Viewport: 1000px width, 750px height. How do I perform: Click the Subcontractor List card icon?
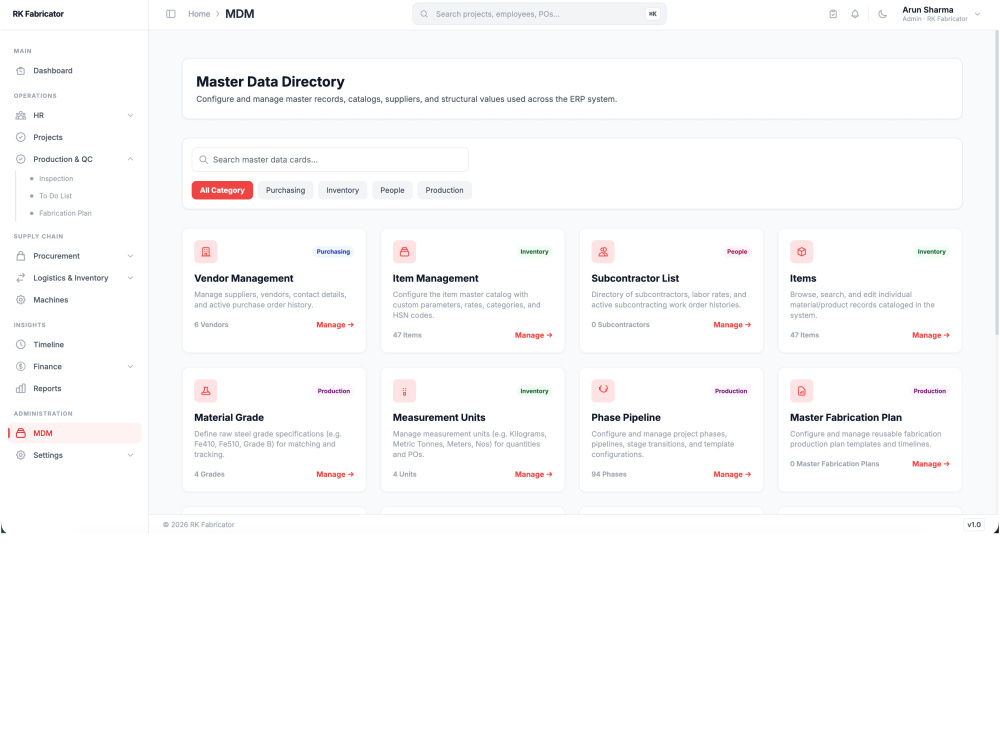pos(603,252)
